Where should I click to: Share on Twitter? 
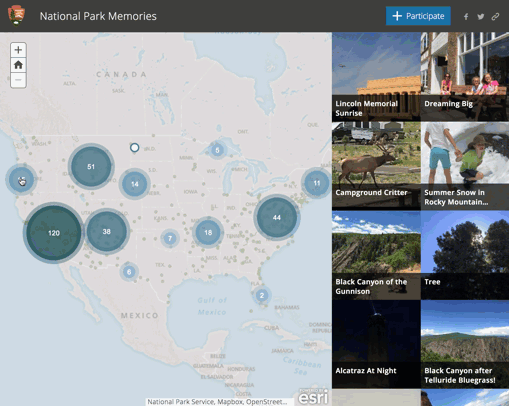point(480,16)
